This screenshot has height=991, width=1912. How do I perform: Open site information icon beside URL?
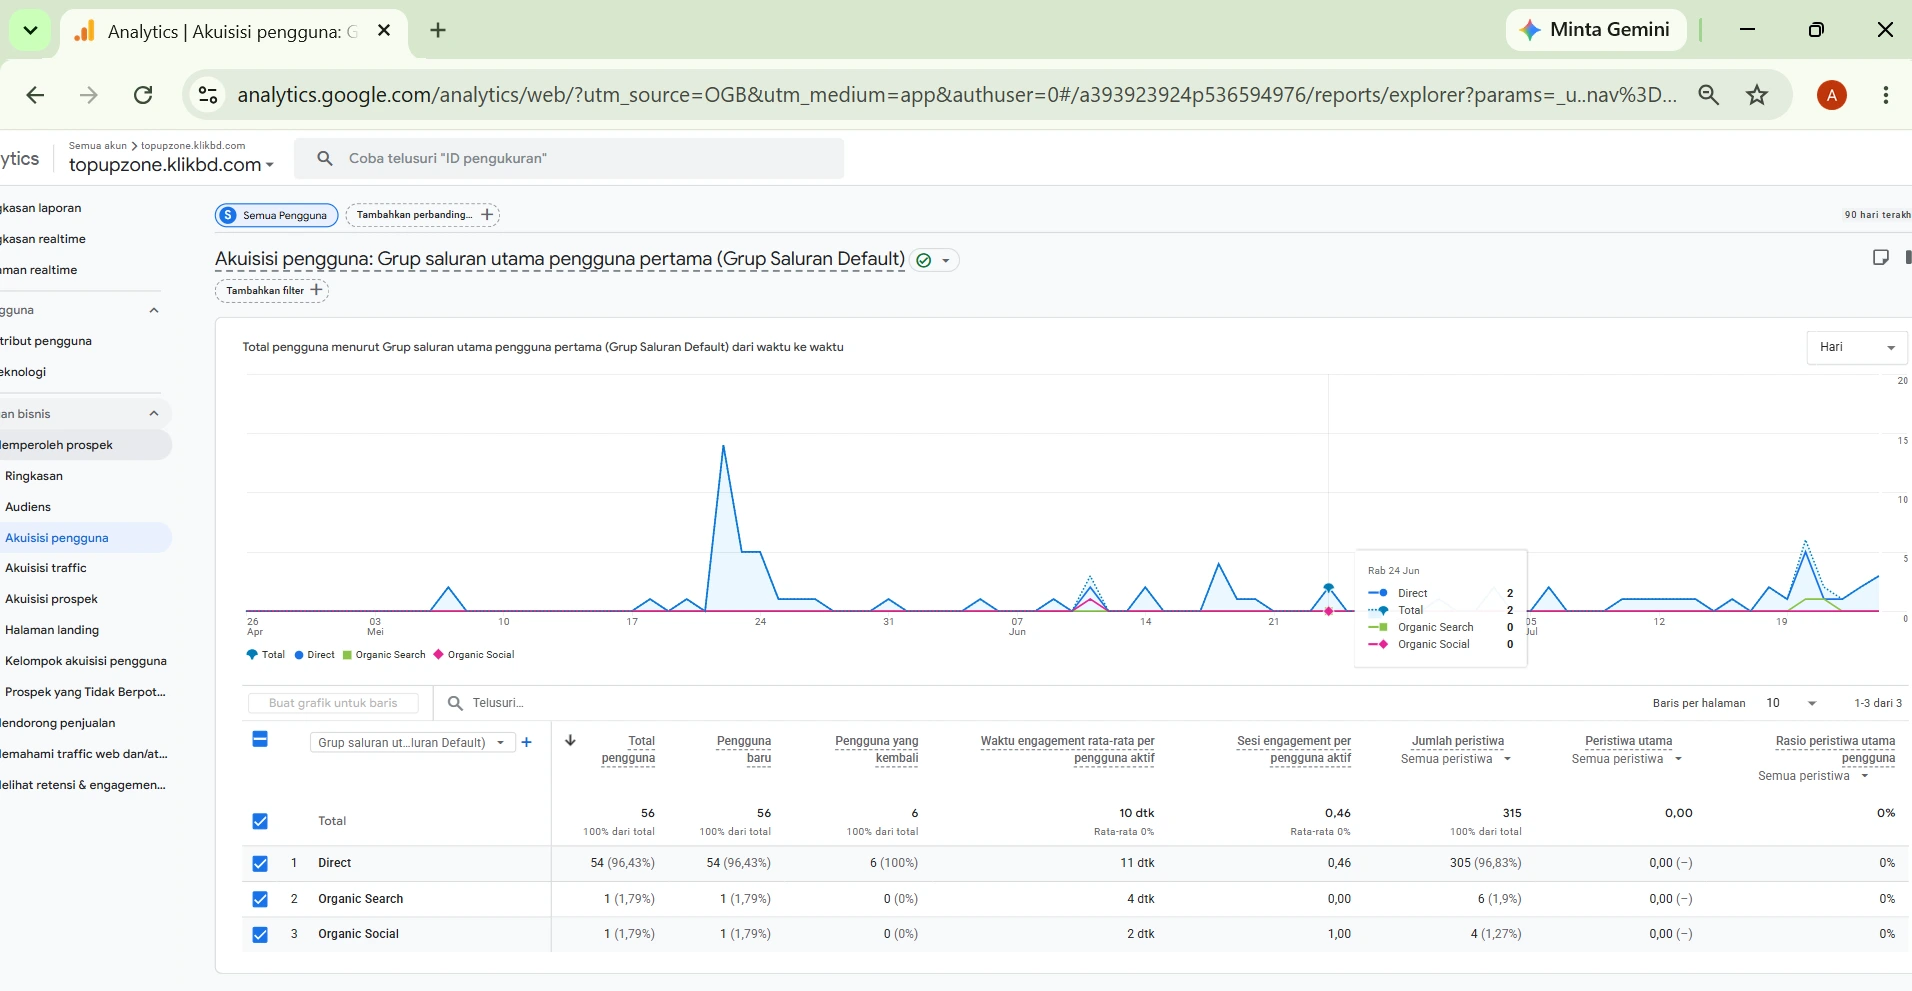tap(208, 95)
